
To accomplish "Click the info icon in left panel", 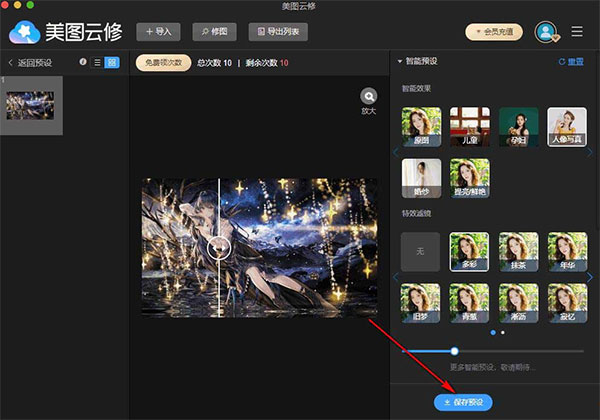I will pyautogui.click(x=83, y=62).
